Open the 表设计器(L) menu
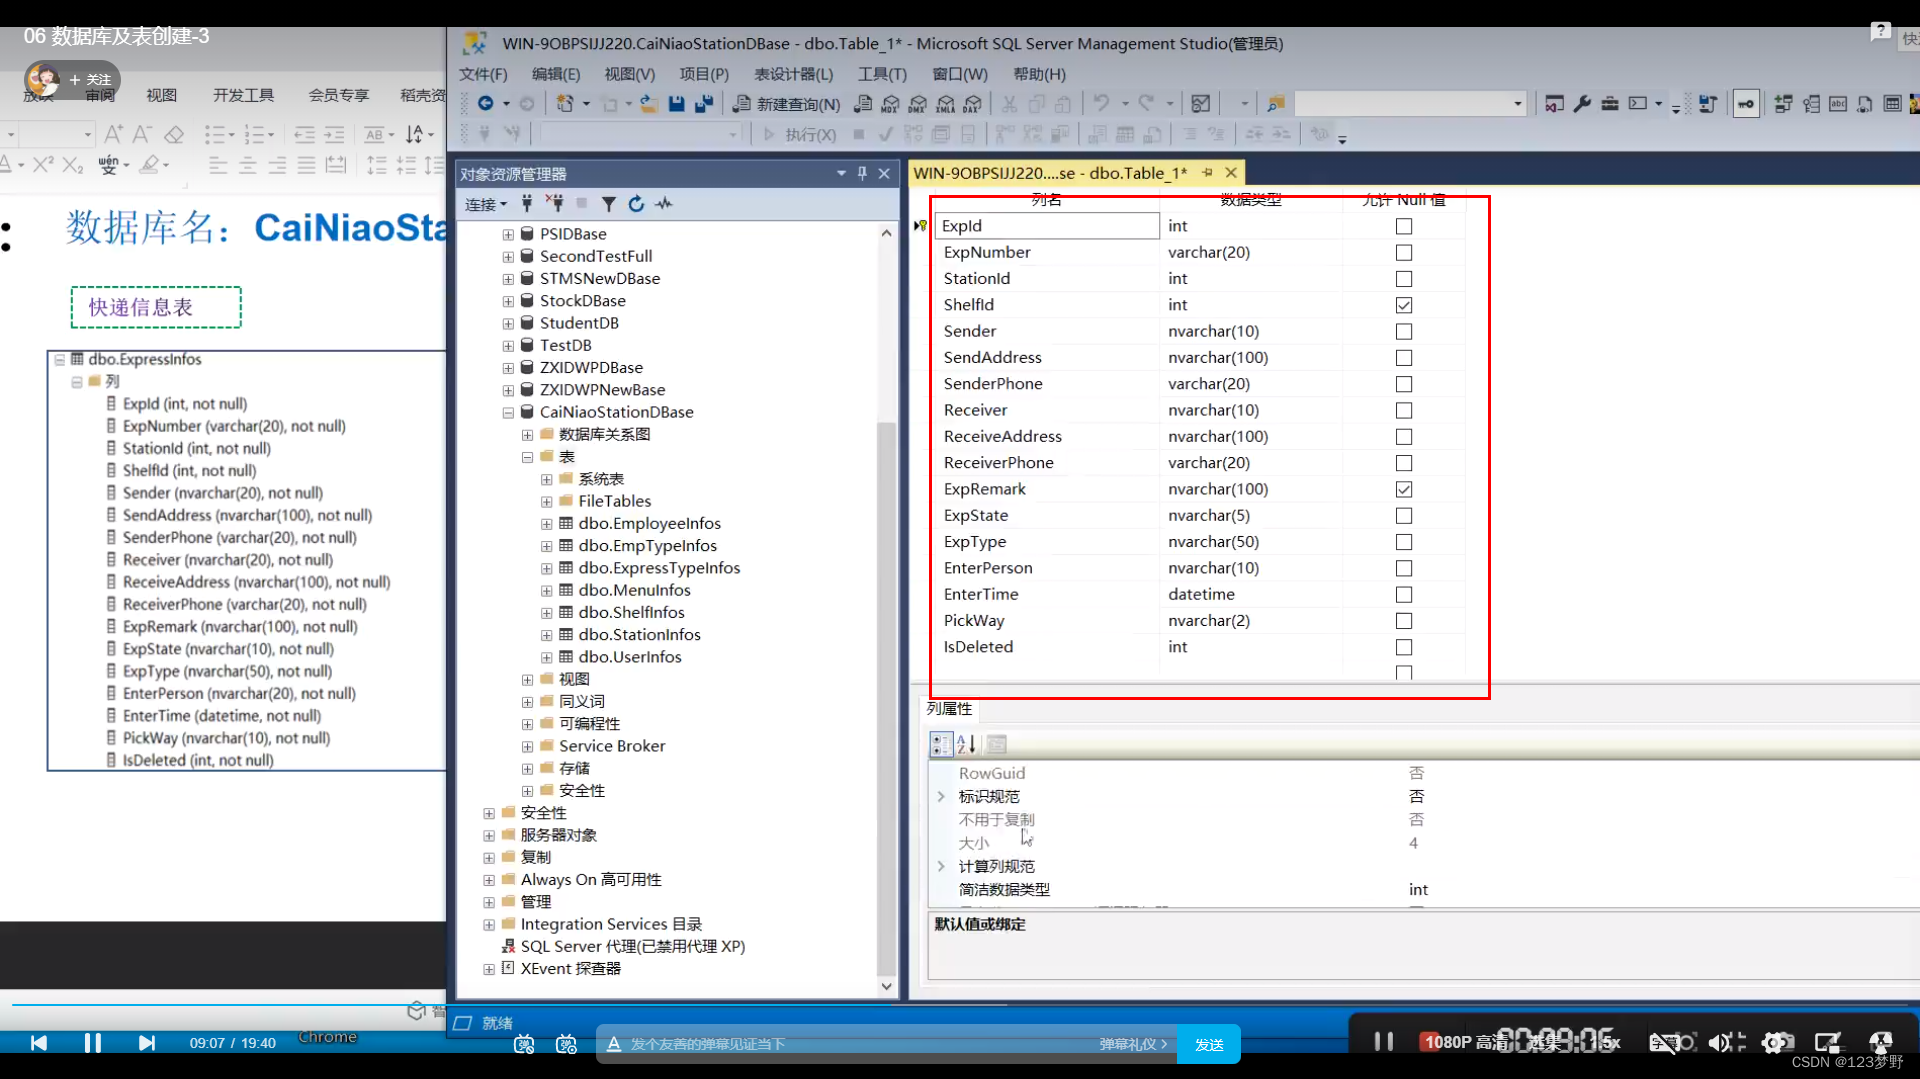 click(x=794, y=74)
